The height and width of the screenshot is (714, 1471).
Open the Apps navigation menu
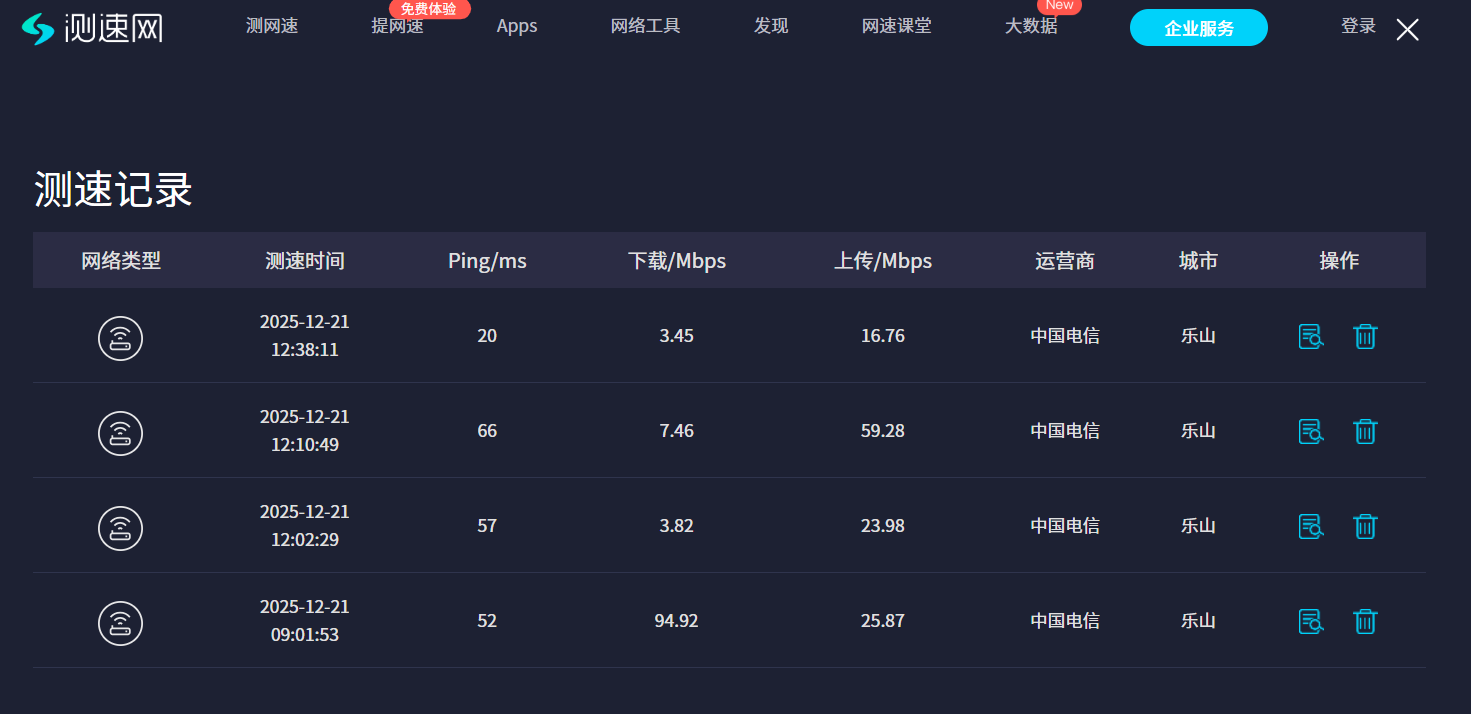517,26
